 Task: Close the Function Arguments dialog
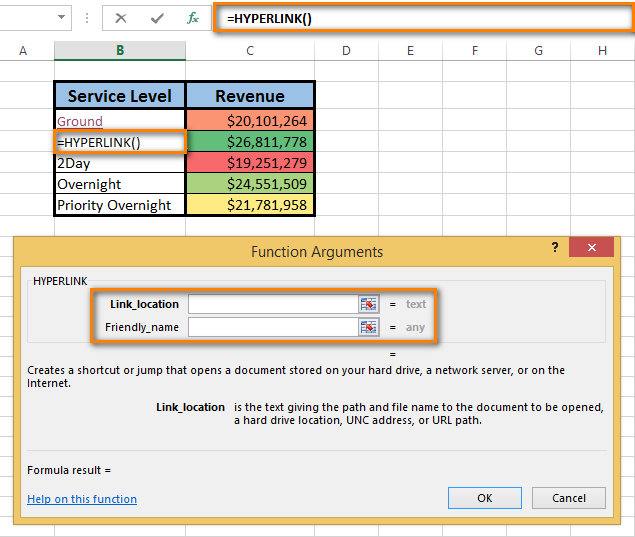pyautogui.click(x=591, y=247)
